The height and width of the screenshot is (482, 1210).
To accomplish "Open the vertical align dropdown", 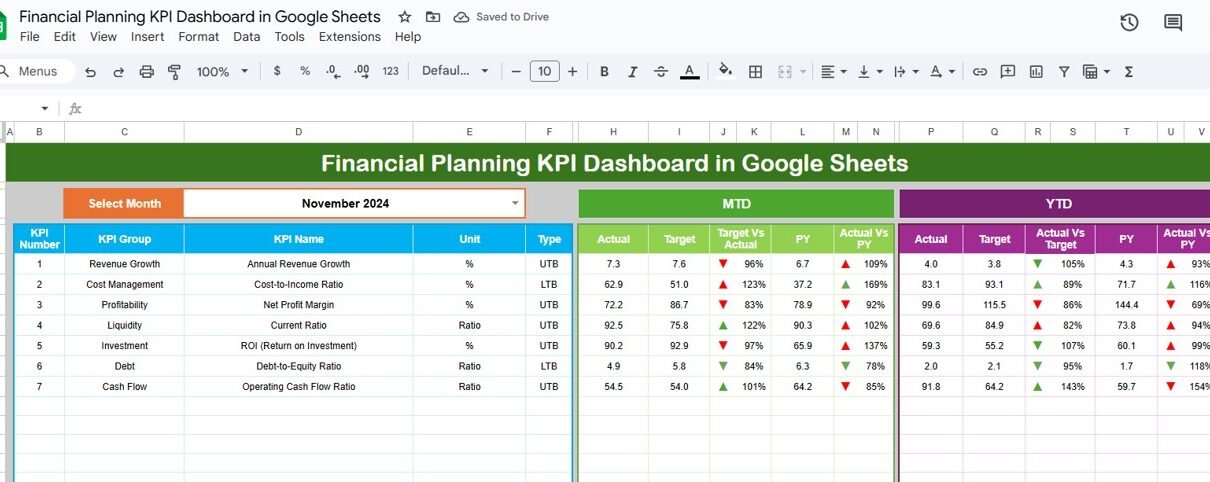I will (x=871, y=72).
